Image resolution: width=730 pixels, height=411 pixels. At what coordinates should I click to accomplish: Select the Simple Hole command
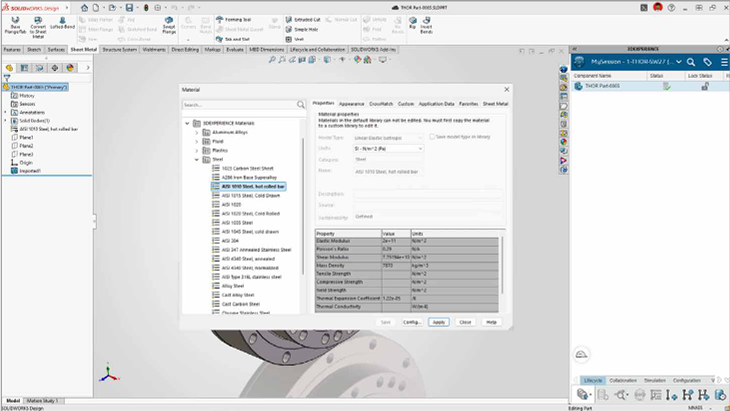(x=302, y=29)
